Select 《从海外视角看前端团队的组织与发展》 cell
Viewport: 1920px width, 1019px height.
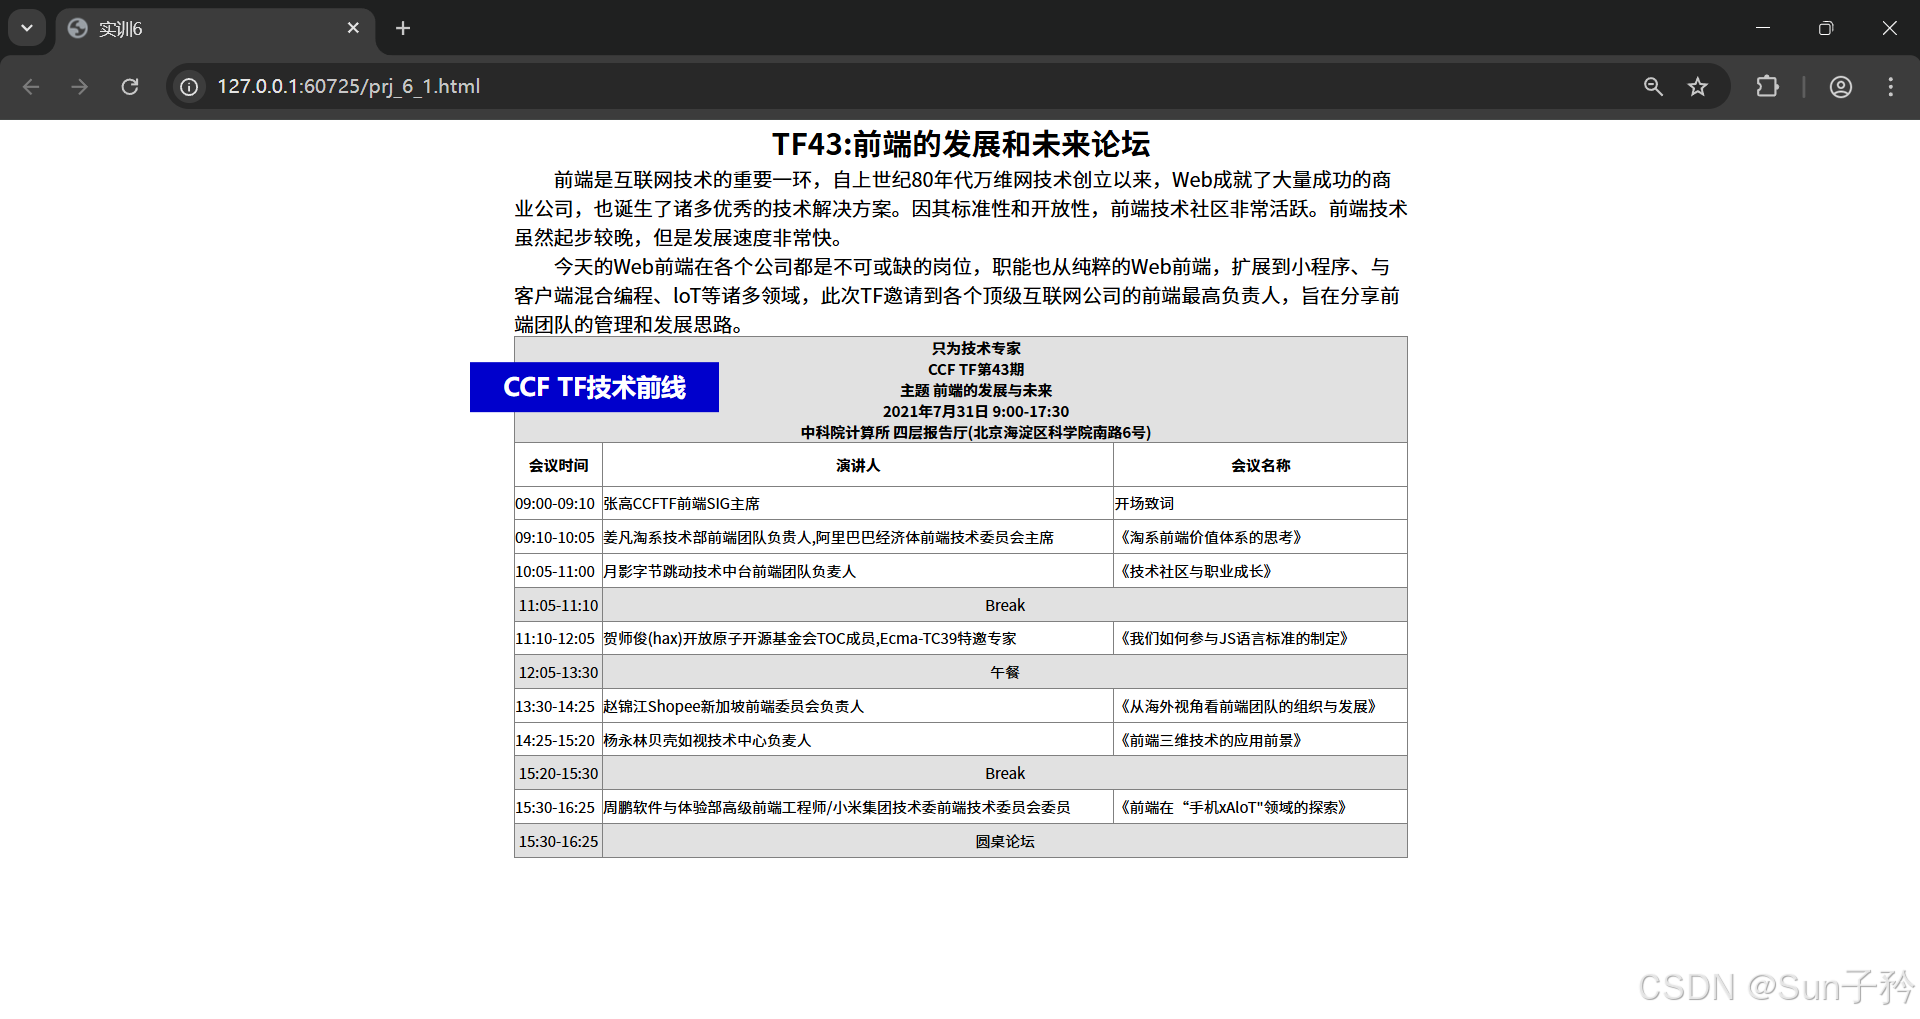click(x=1260, y=707)
